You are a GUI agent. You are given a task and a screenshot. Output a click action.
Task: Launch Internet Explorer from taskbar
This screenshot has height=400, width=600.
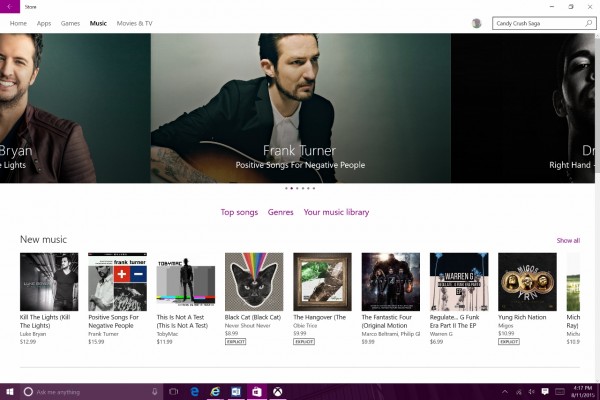[215, 392]
